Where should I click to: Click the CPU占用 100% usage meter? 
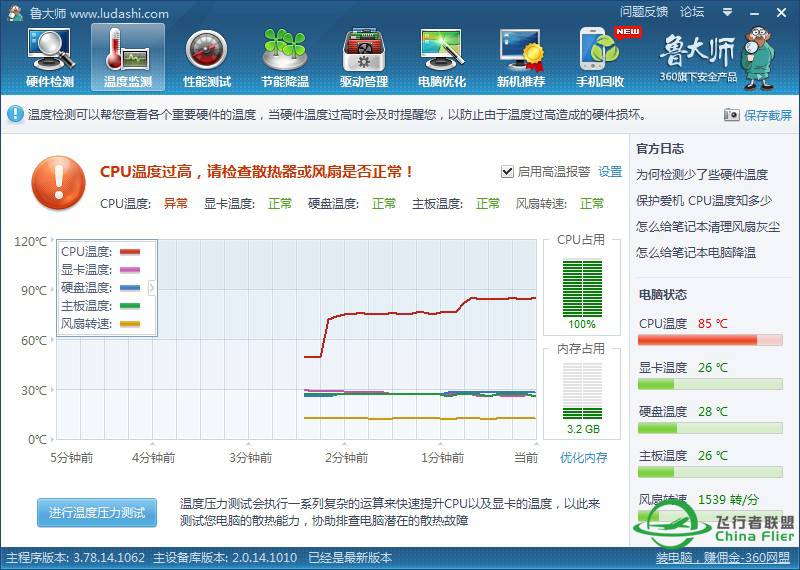click(x=582, y=289)
